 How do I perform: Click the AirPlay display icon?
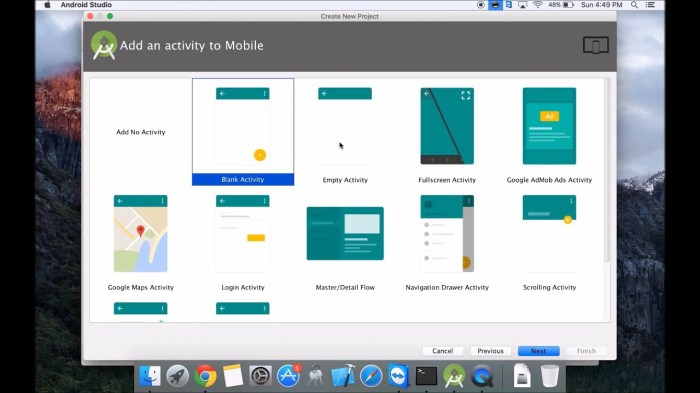point(522,5)
